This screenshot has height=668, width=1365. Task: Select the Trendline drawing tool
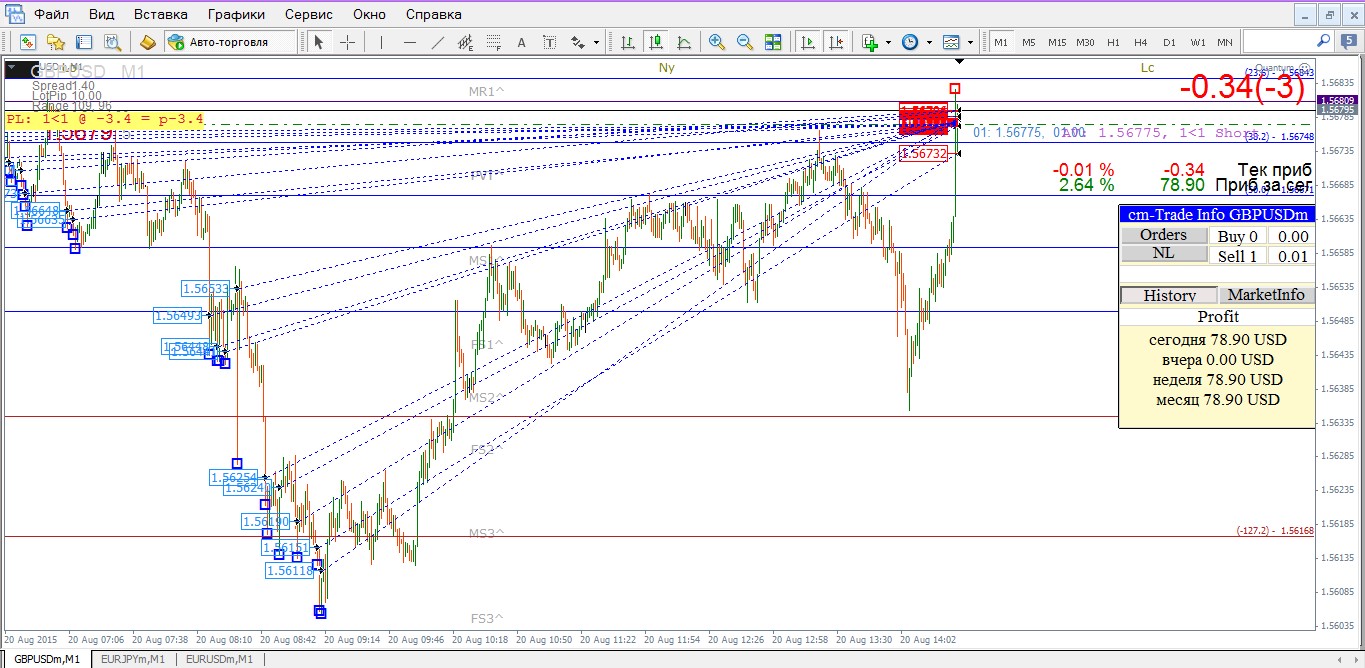coord(437,42)
